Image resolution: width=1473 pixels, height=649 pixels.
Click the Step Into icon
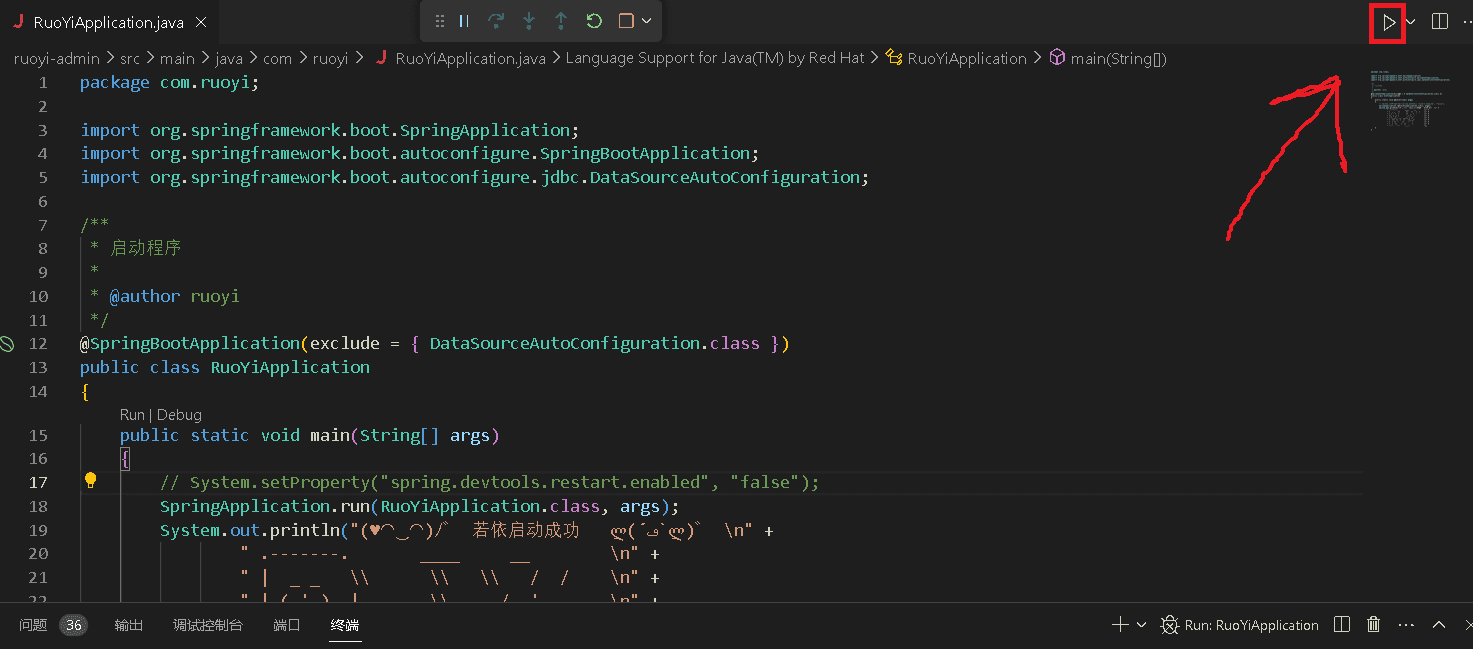[x=529, y=21]
